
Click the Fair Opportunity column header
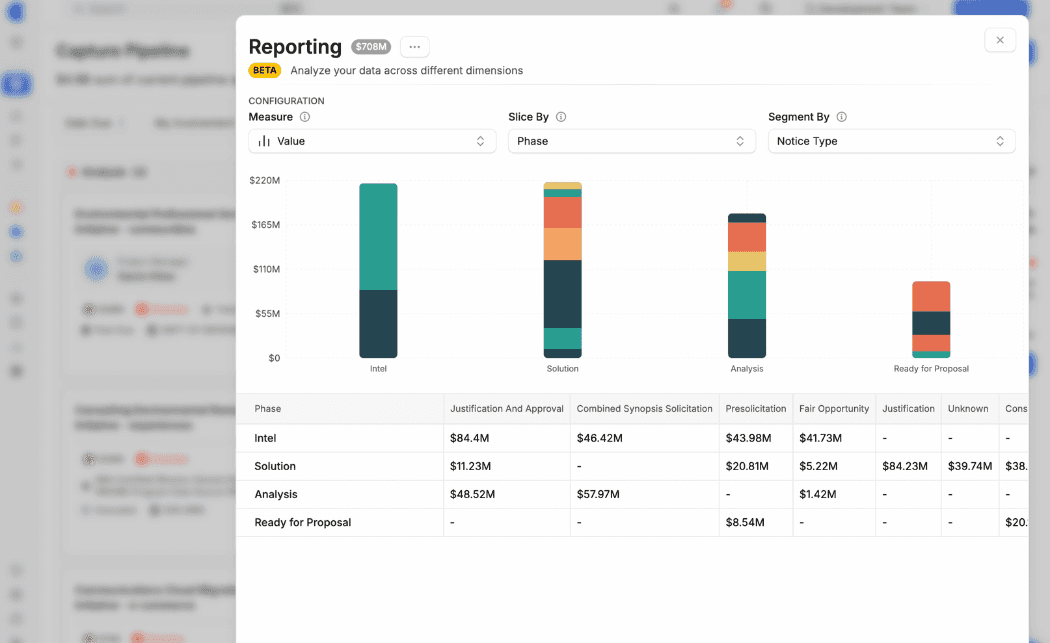tap(834, 409)
